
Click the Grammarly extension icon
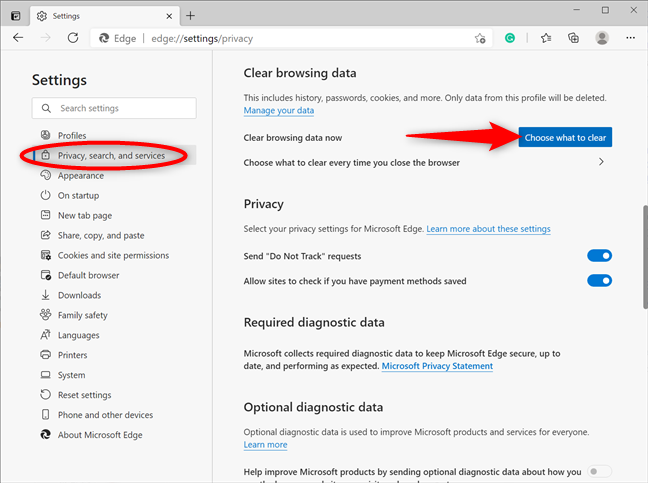[x=510, y=38]
